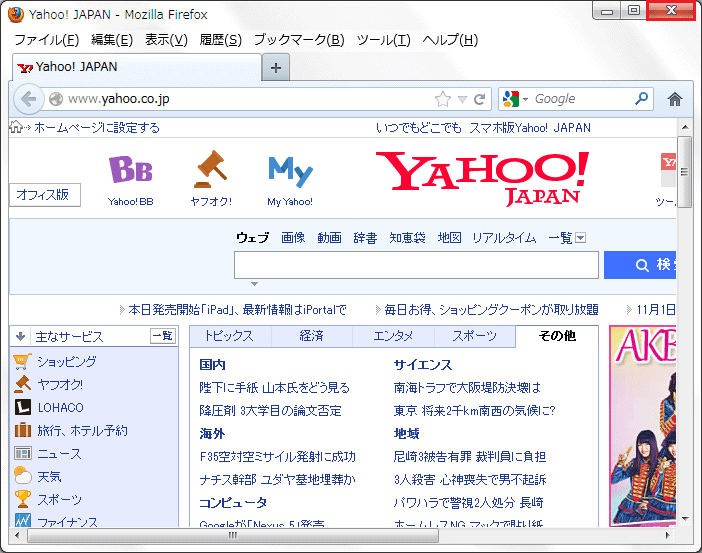Viewport: 702px width, 553px height.
Task: Click the オフィス版 button
Action: click(42, 195)
